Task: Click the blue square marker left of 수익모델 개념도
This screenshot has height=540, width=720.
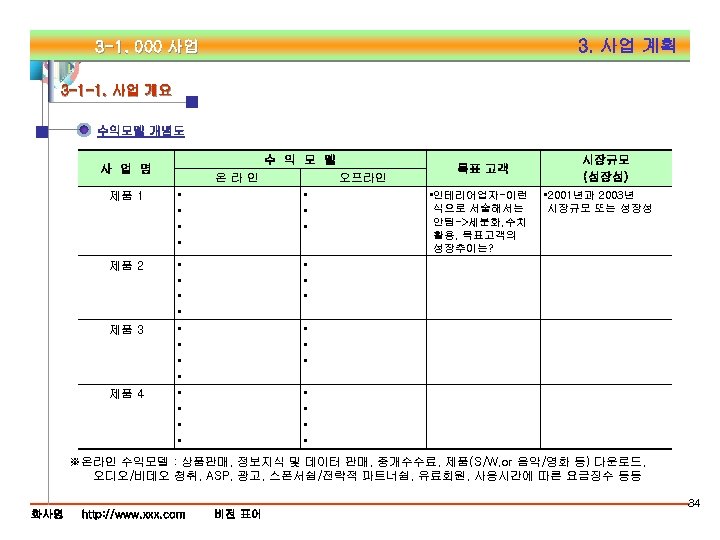Action: tap(42, 132)
